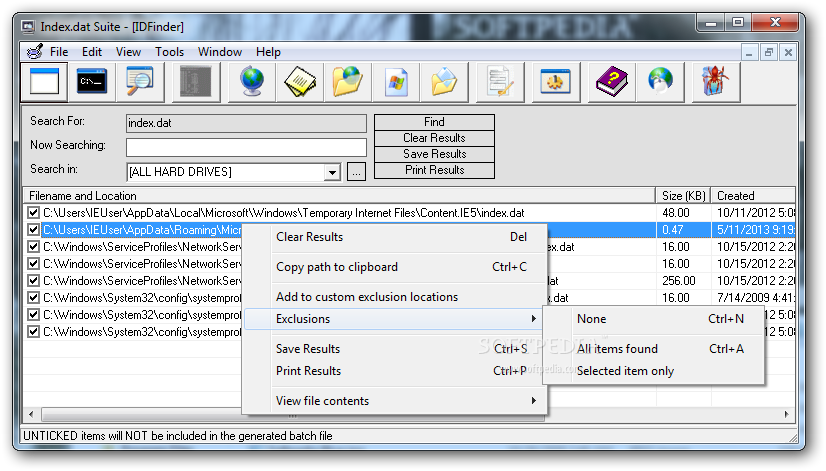Toggle checkbox of the 256.00 KB row
826x471 pixels.
[33, 280]
